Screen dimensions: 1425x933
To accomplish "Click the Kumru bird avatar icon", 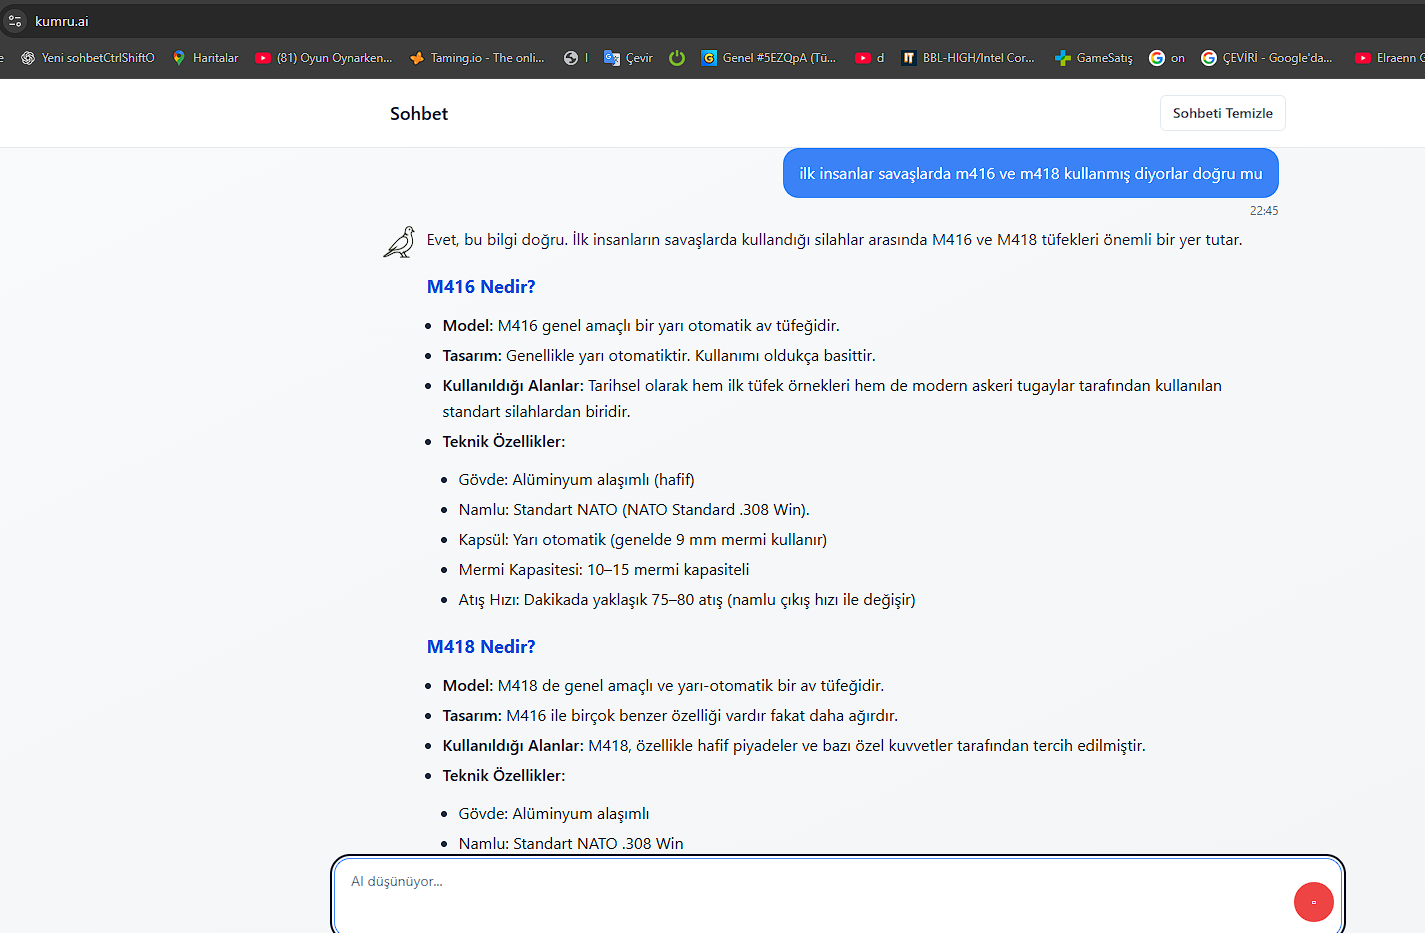I will point(399,242).
